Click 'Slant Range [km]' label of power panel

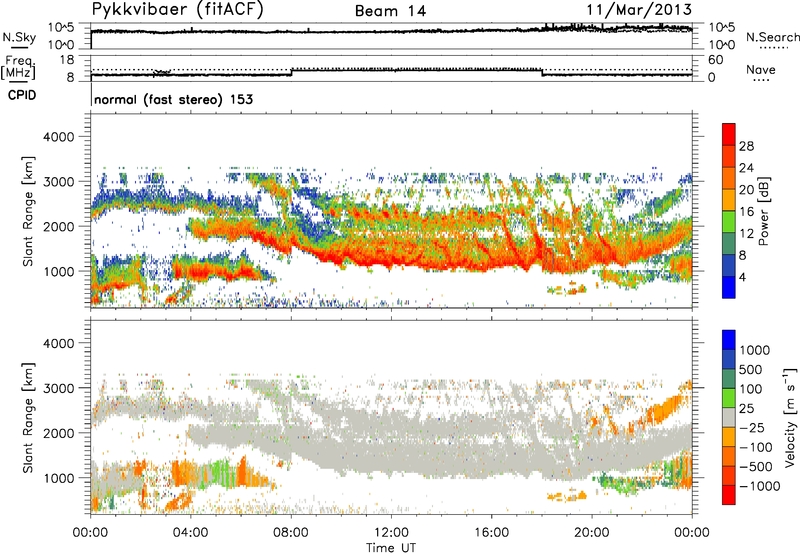[x=28, y=211]
